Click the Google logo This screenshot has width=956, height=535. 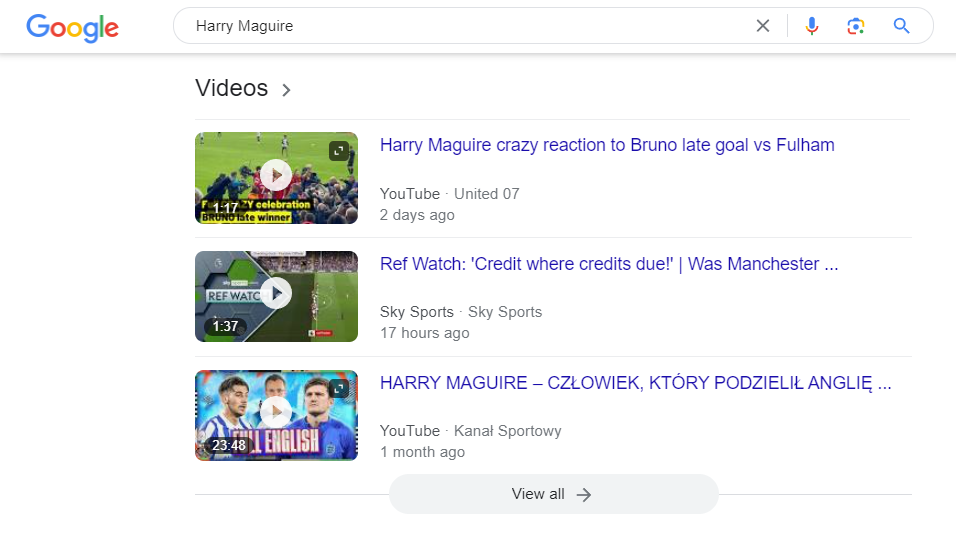[x=73, y=27]
